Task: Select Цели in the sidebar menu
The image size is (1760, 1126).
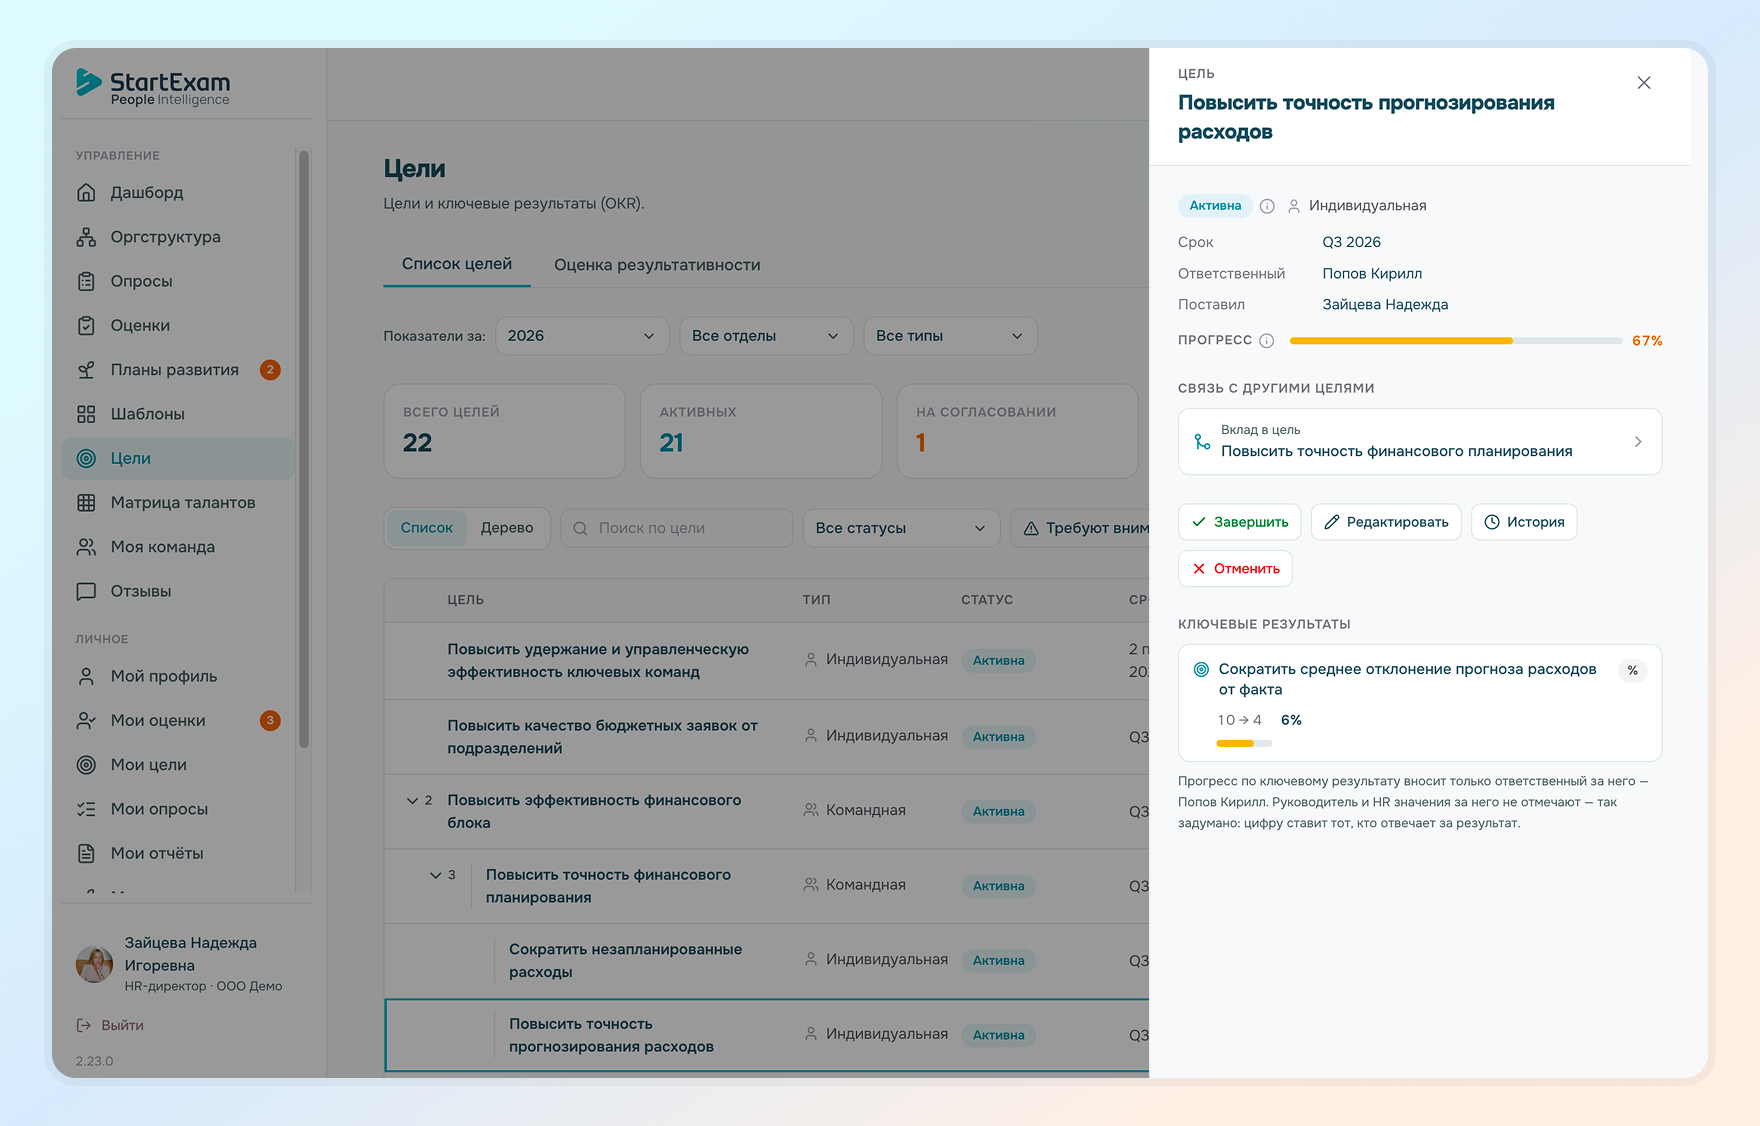Action: (x=178, y=458)
